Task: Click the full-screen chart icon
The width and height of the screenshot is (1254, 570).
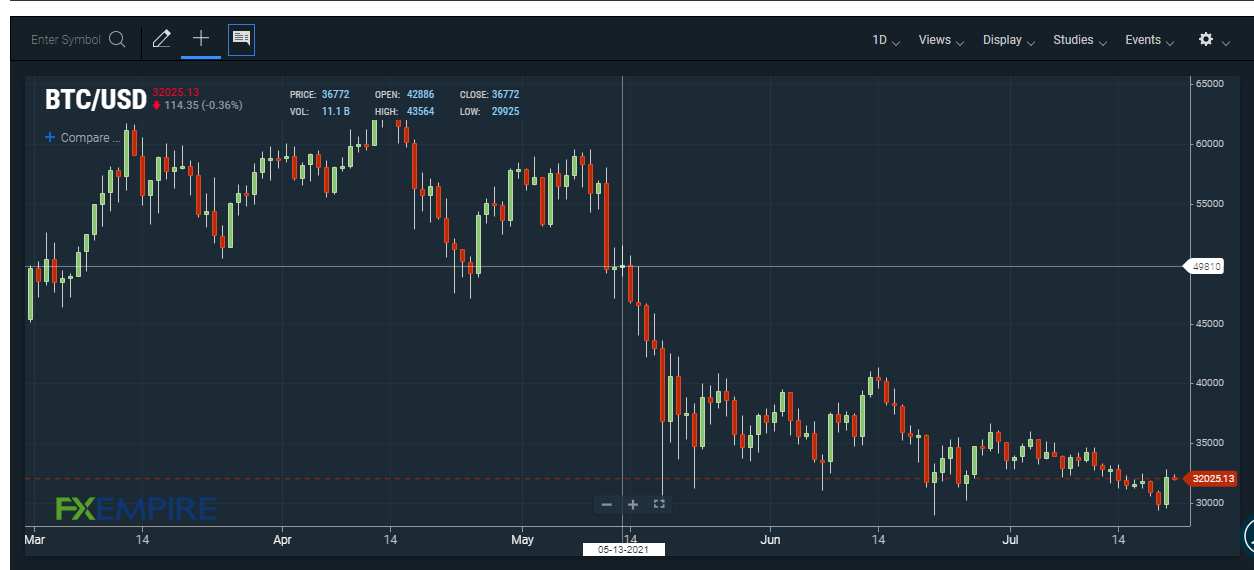Action: pos(658,504)
